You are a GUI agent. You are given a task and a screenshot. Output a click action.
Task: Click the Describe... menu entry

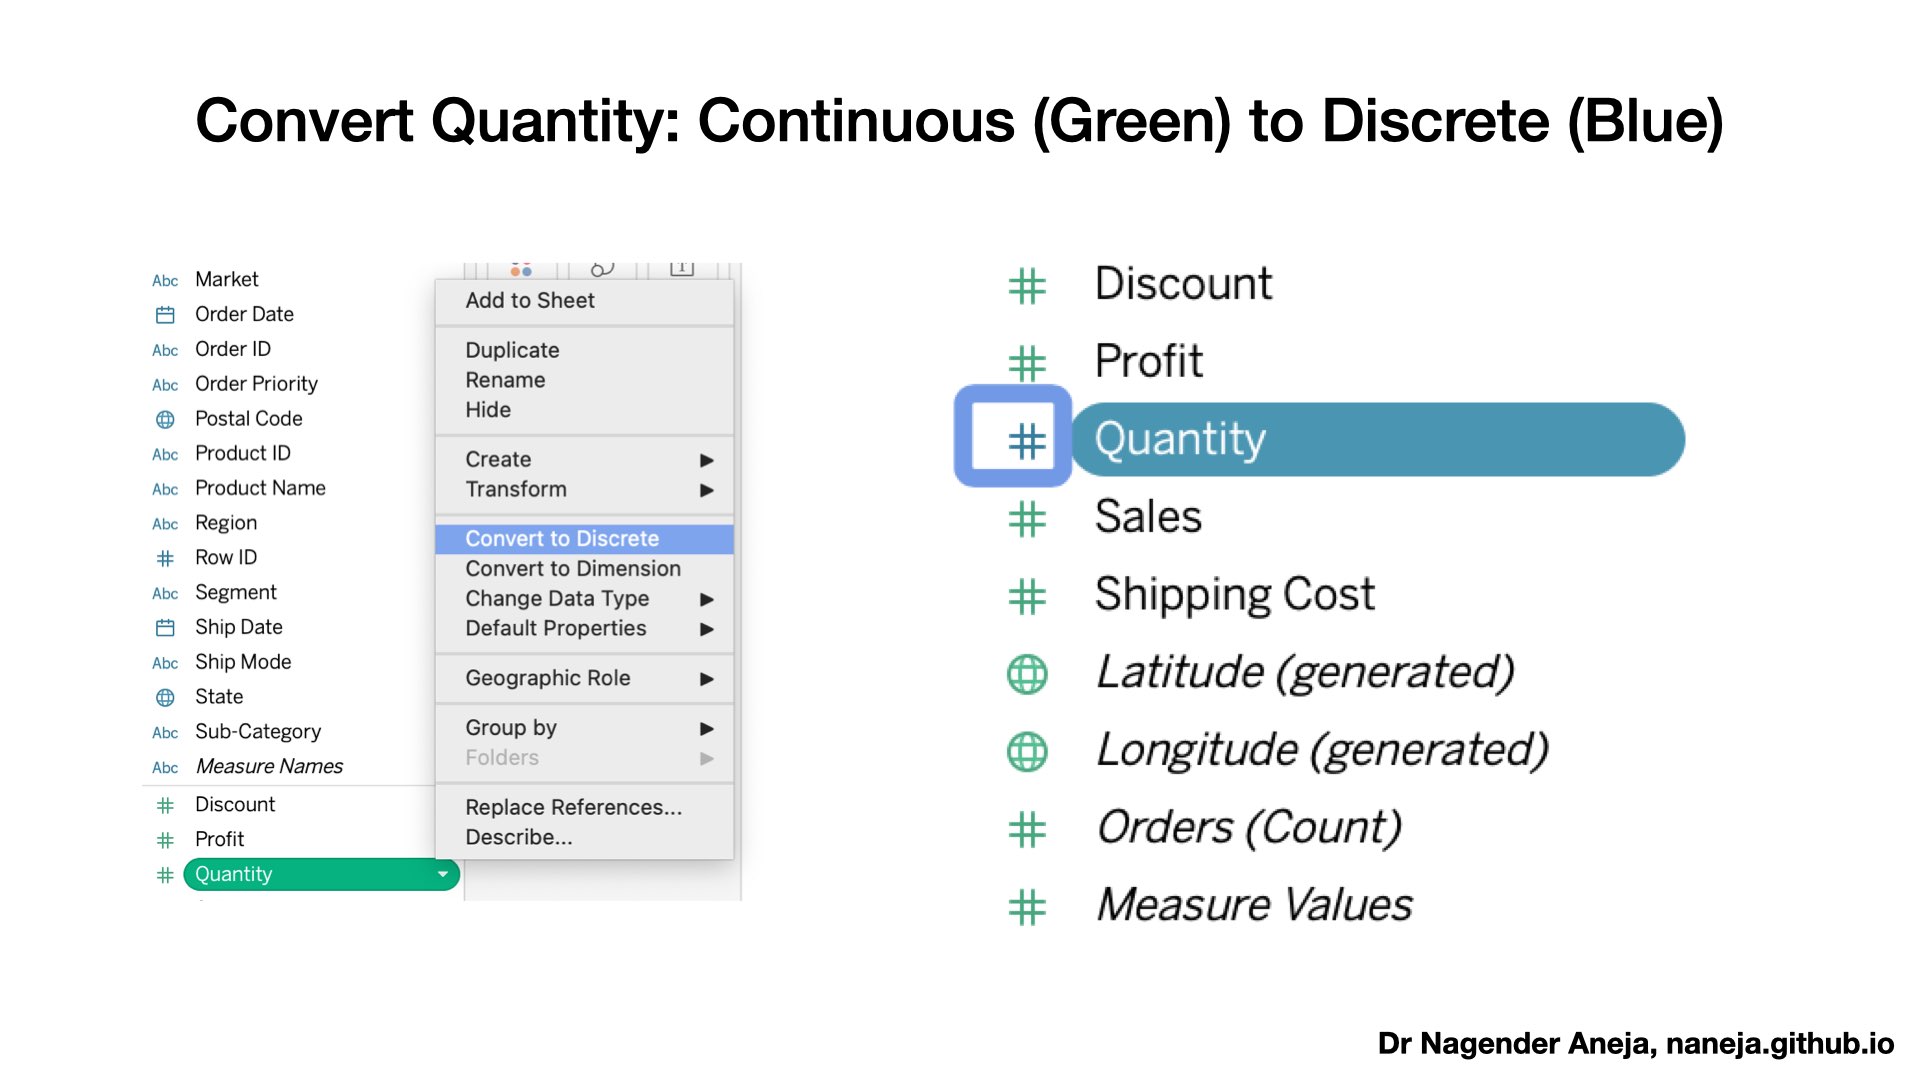[x=518, y=838]
